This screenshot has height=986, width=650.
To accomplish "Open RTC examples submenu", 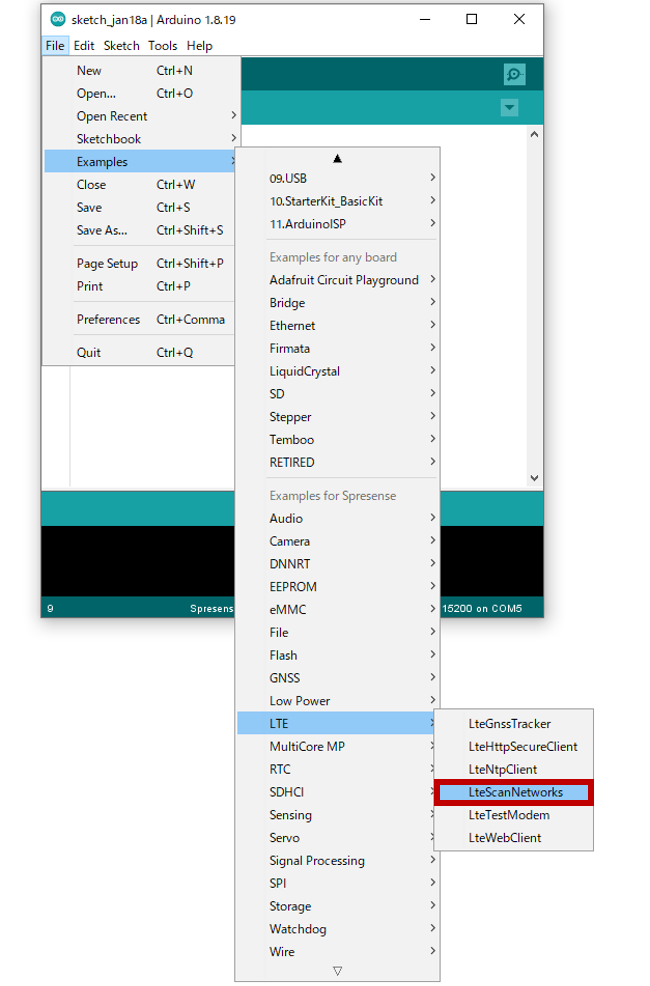I will pos(338,770).
